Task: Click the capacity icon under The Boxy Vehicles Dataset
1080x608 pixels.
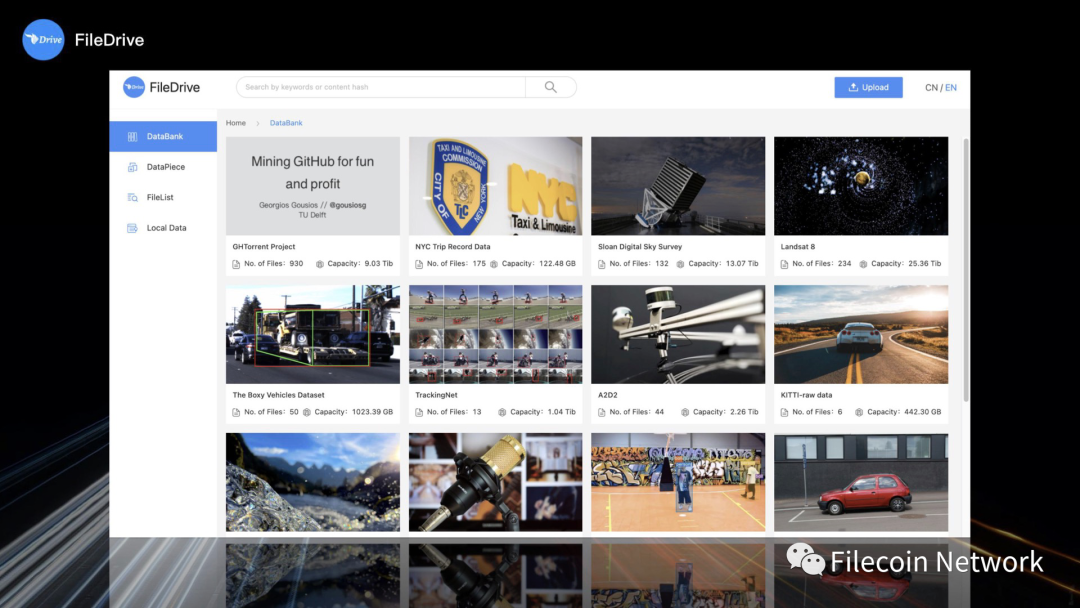Action: [x=307, y=412]
